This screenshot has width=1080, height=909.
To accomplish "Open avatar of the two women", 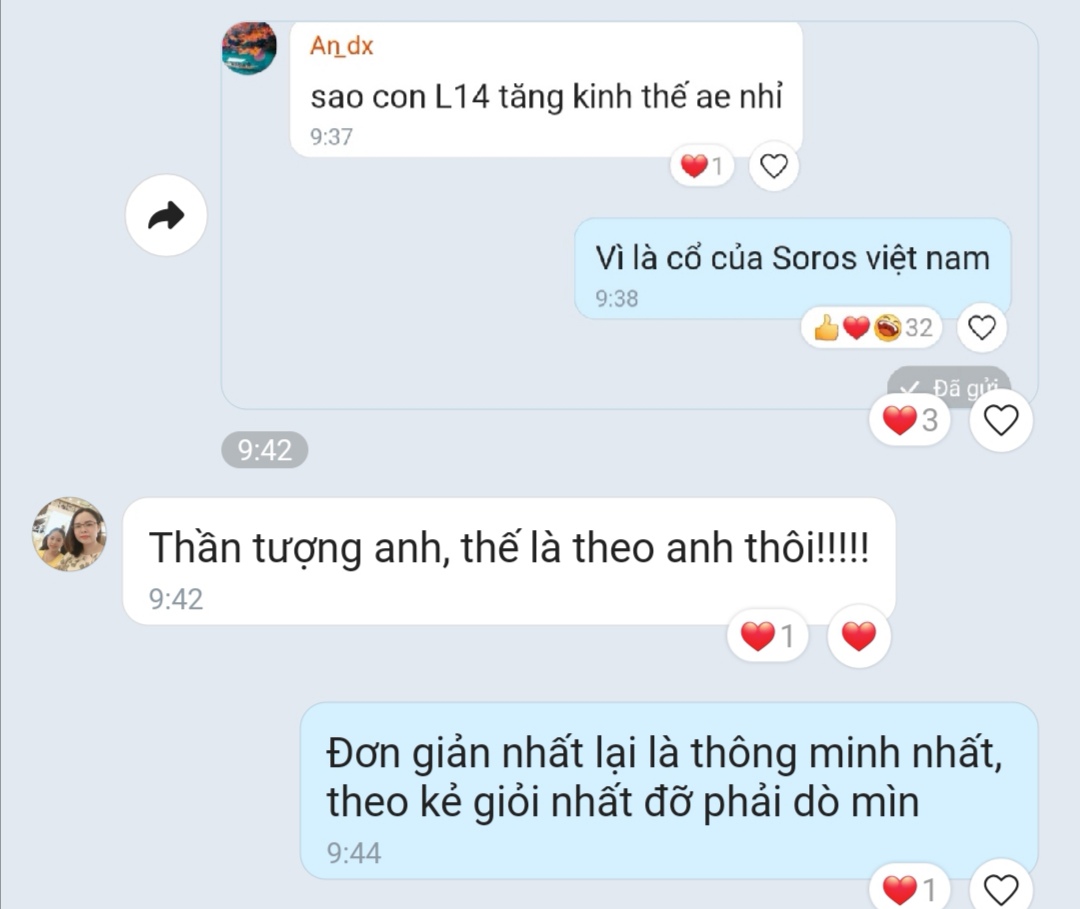I will (70, 534).
